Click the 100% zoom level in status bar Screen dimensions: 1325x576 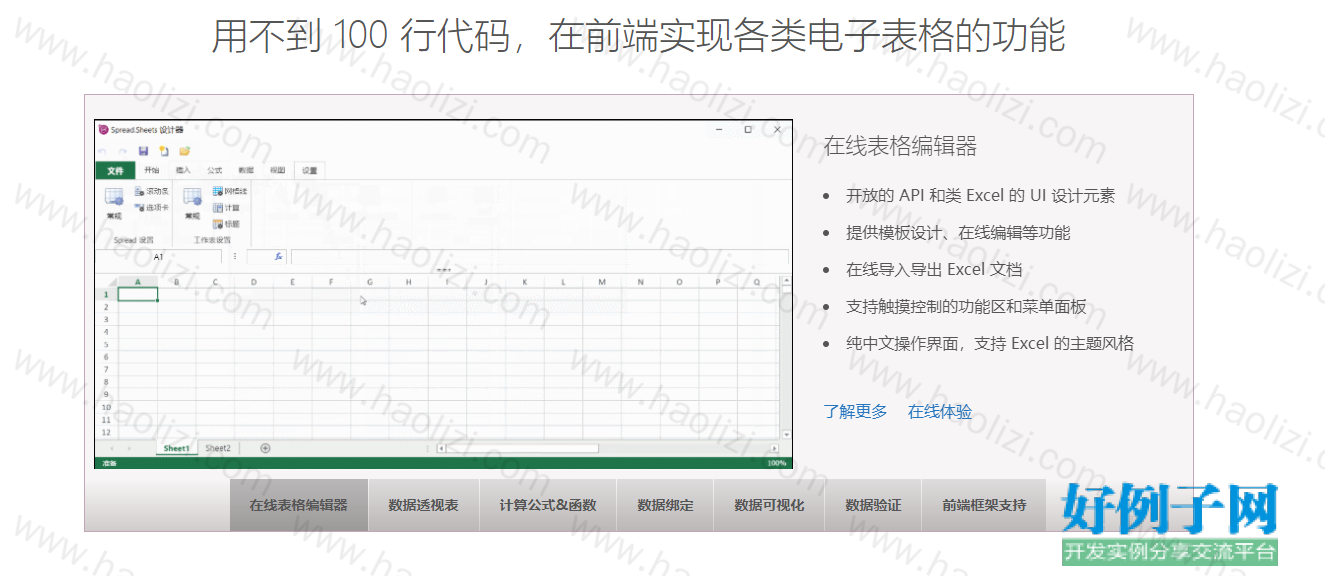tap(776, 463)
